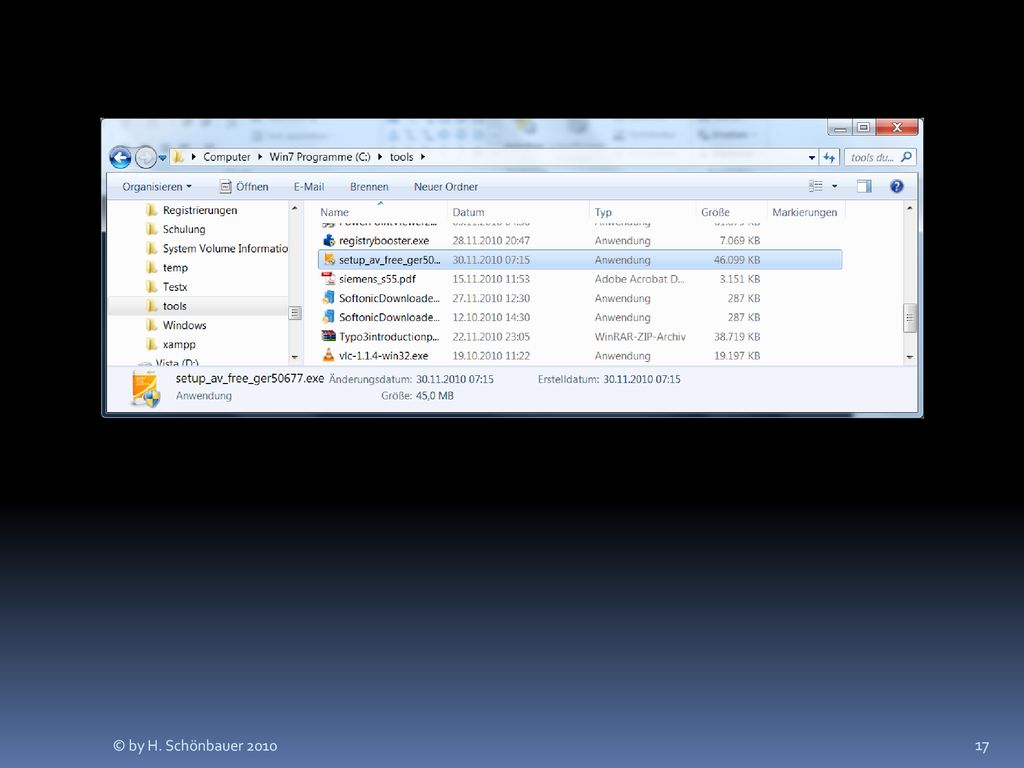The image size is (1024, 768).
Task: Click the setup_av_free icon in file list
Action: [328, 259]
